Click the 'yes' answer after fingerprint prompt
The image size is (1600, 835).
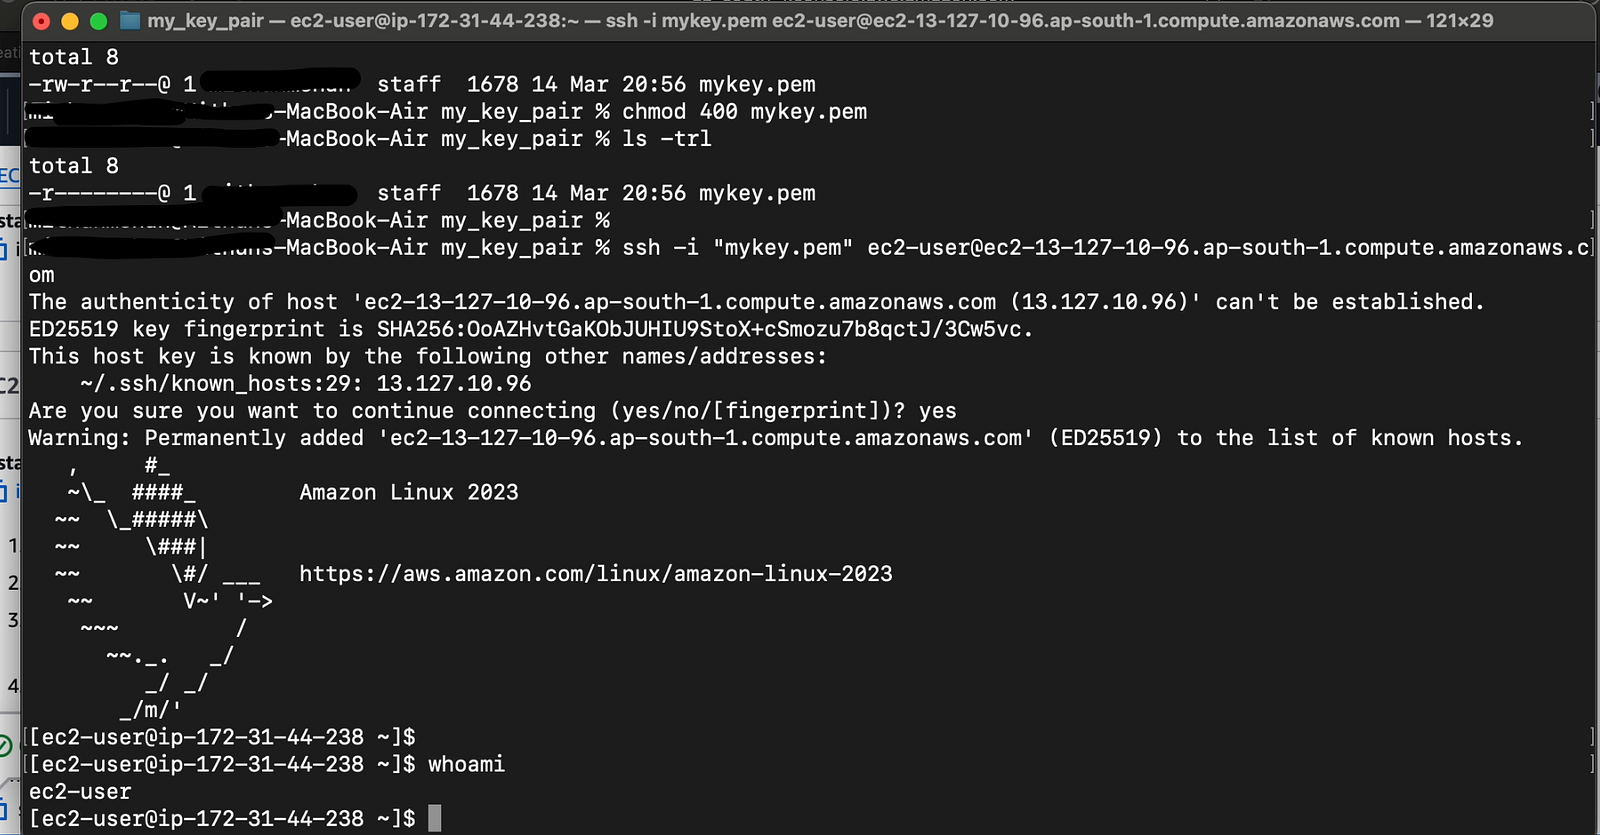coord(938,411)
